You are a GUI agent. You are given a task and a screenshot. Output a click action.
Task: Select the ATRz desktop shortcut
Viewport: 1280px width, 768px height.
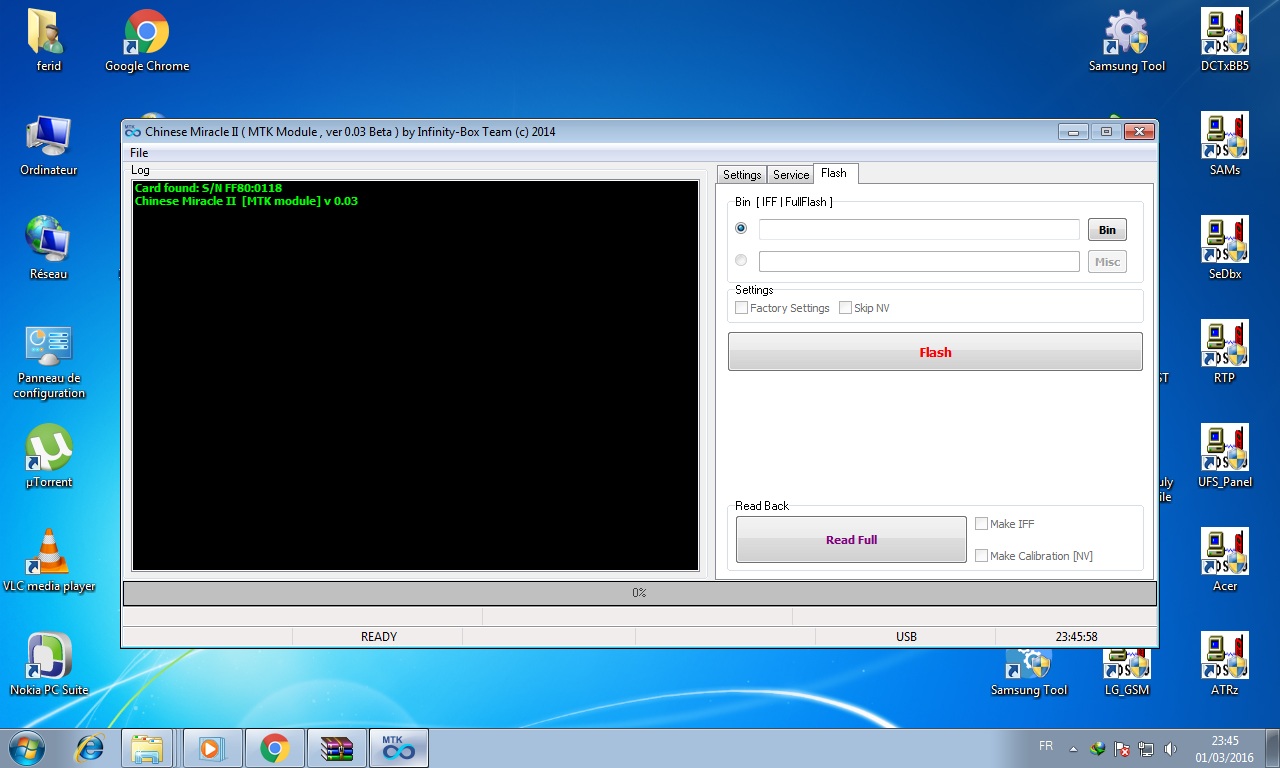(1225, 664)
